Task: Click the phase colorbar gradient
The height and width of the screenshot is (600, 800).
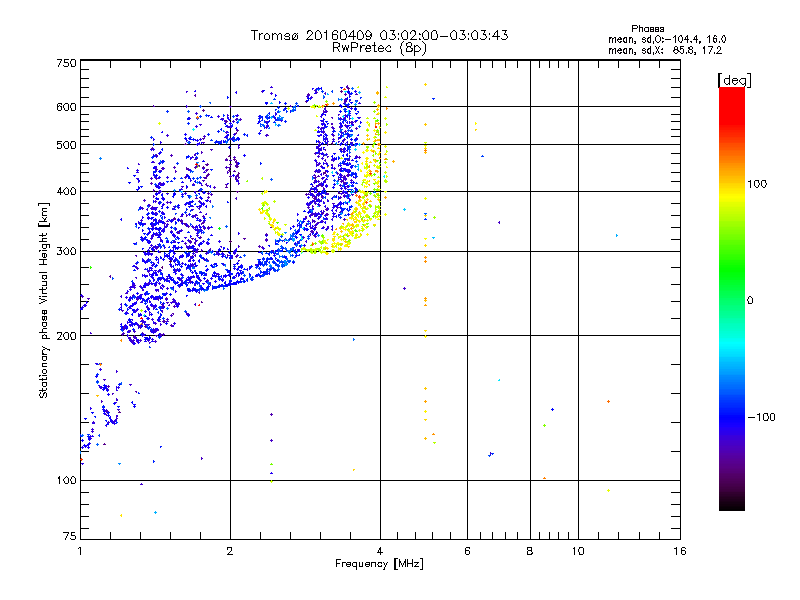Action: point(732,298)
